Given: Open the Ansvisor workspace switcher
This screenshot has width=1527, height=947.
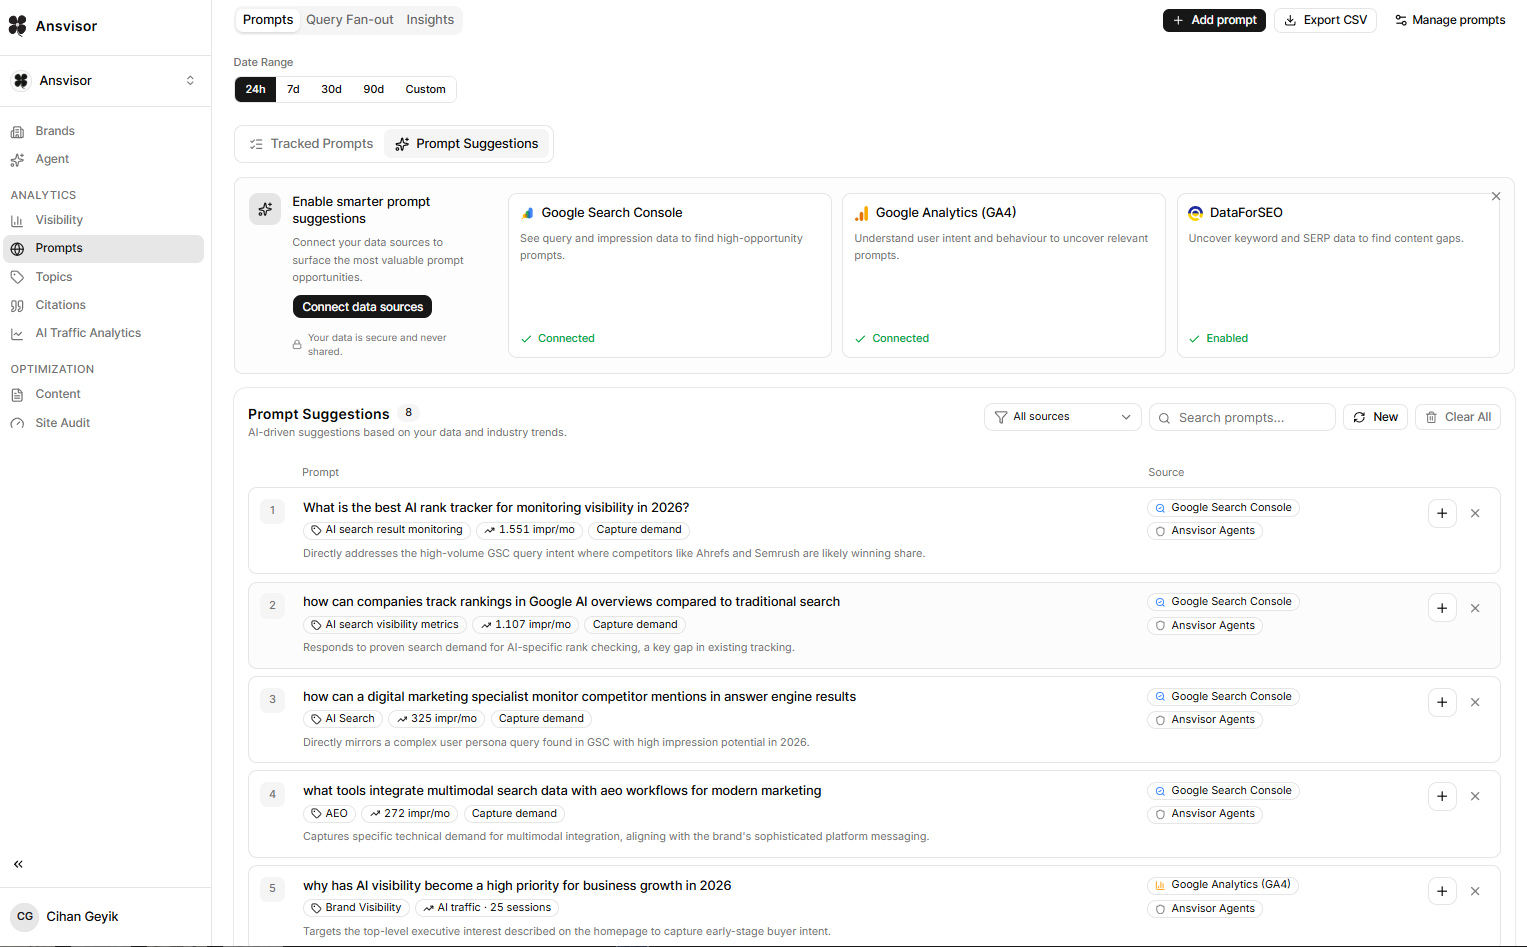Looking at the screenshot, I should point(105,80).
